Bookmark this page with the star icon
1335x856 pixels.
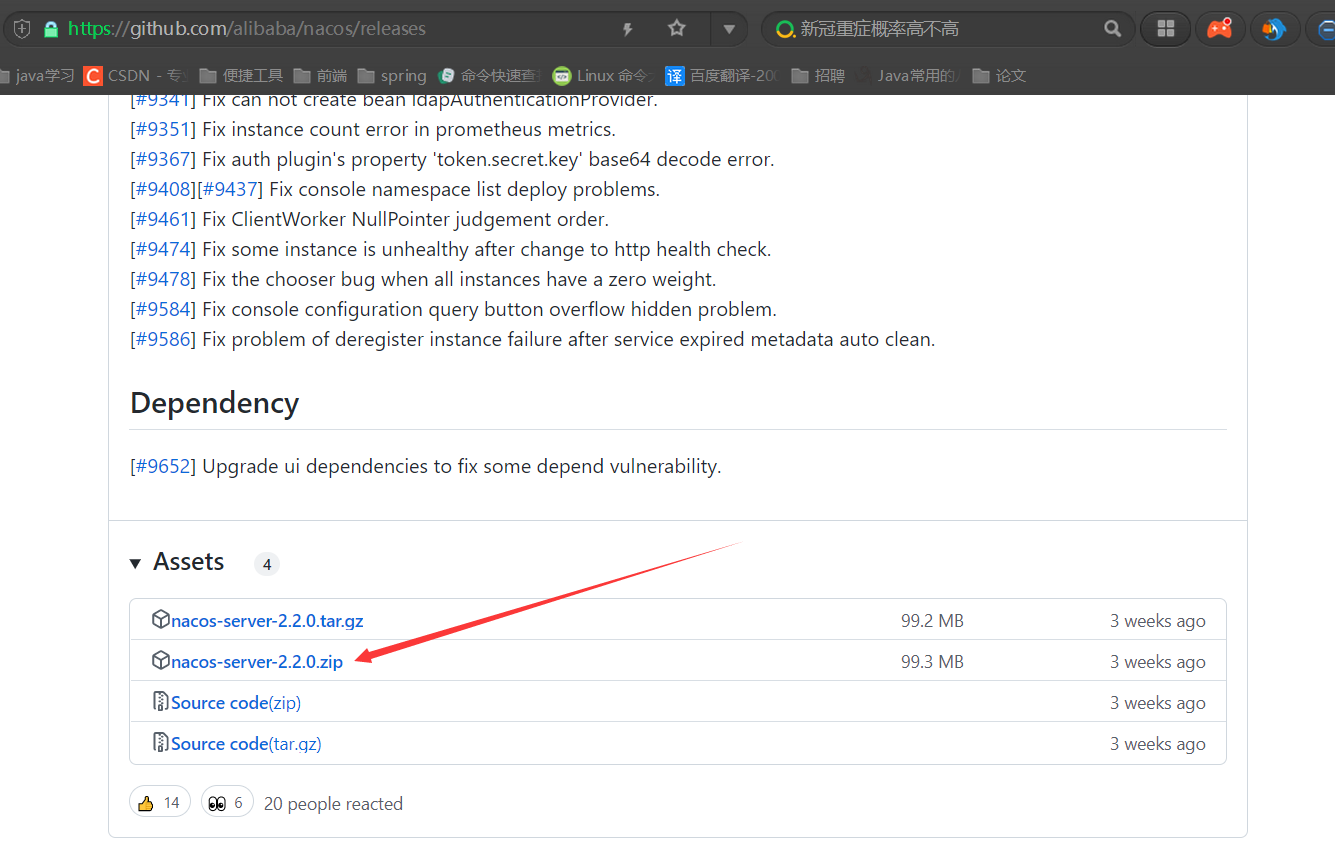pos(677,29)
